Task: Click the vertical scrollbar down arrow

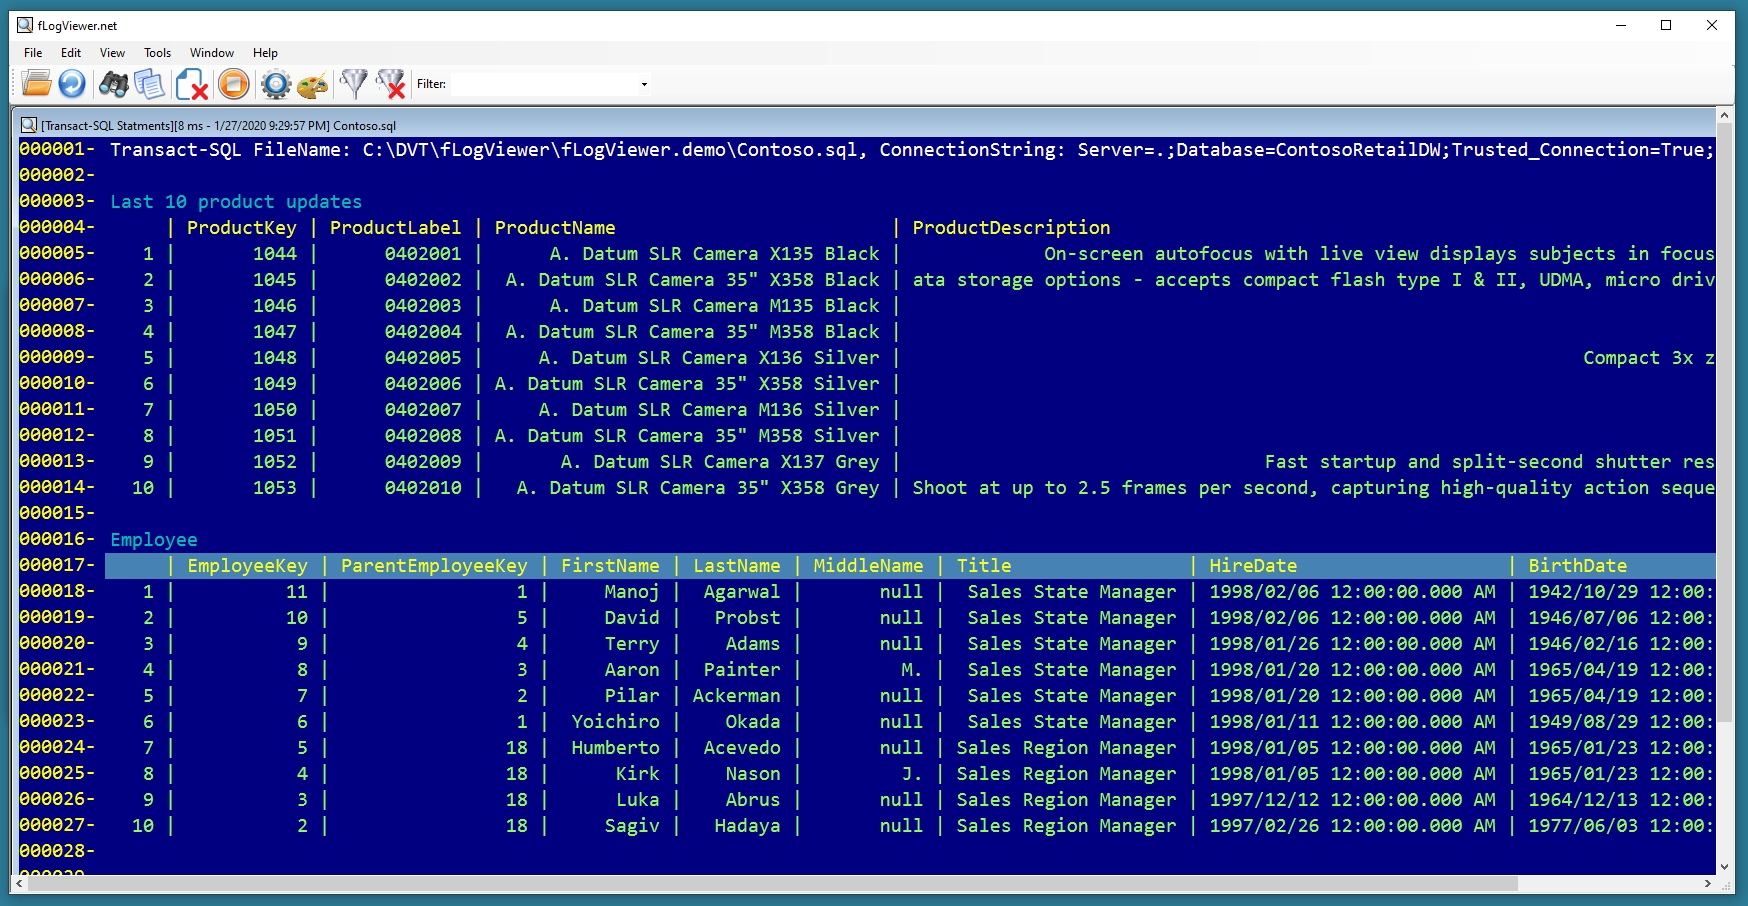Action: click(1725, 867)
